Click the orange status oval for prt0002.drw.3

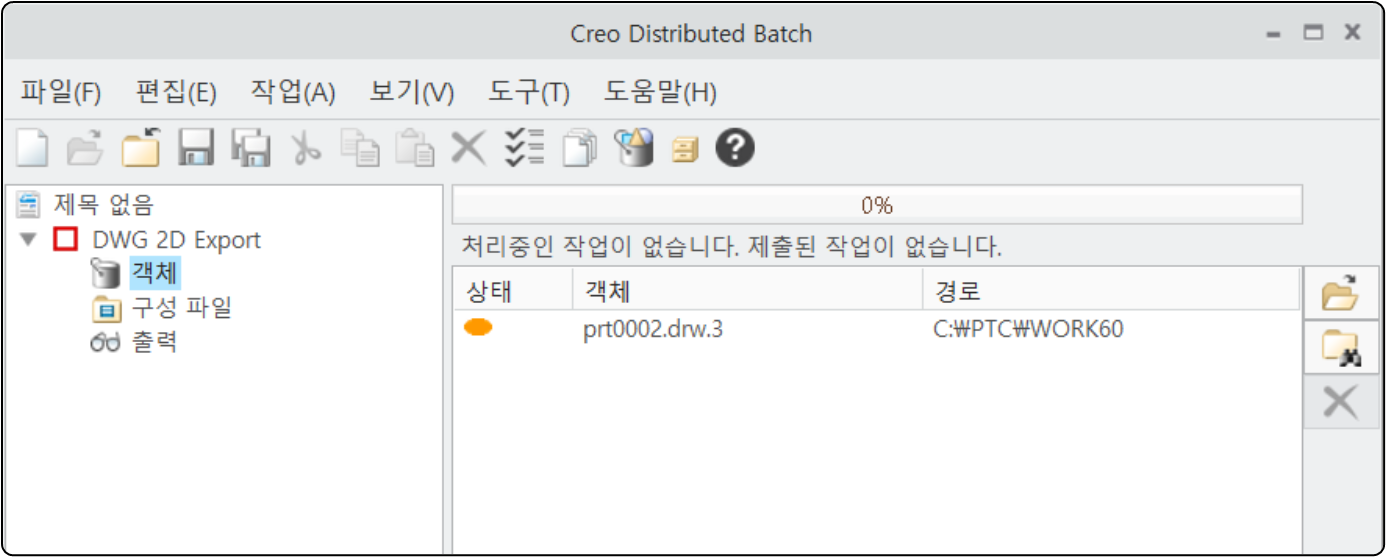[479, 327]
